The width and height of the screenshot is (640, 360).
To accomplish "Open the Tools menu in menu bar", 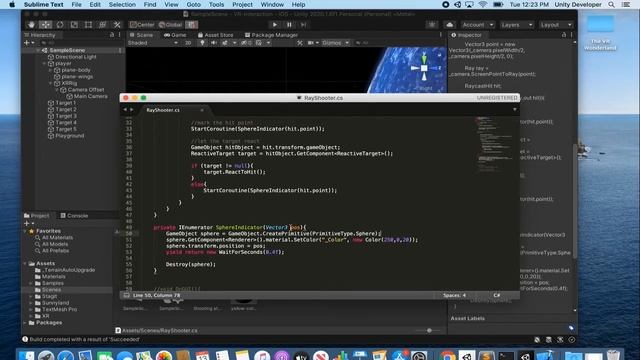I will (x=216, y=4).
